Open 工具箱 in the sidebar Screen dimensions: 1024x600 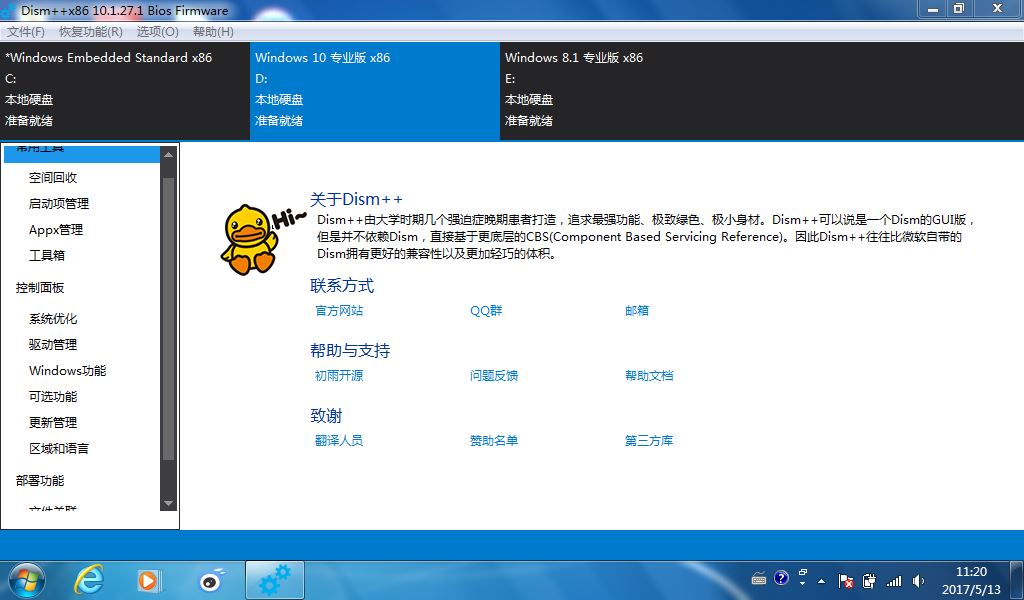(47, 255)
